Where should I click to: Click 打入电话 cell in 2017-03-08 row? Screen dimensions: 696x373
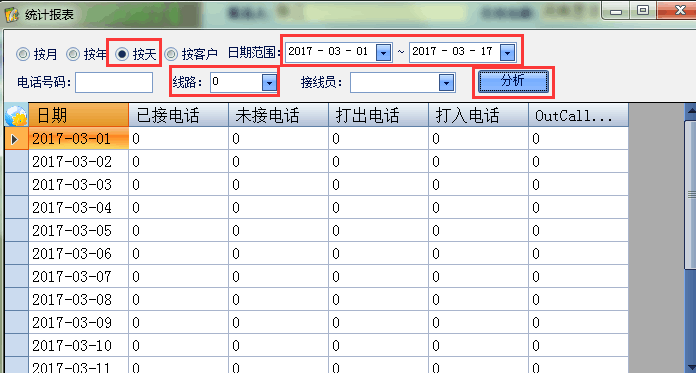tap(478, 300)
